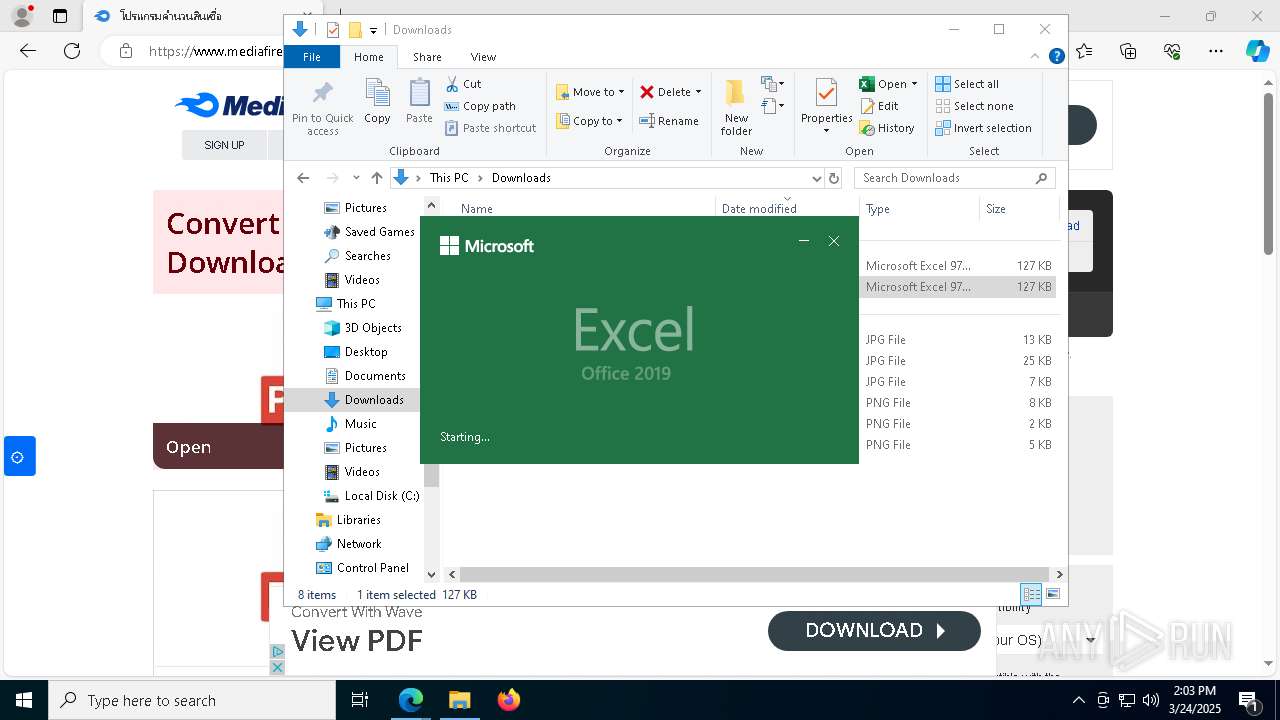Select Searches in navigation pane
The image size is (1280, 720).
(367, 256)
